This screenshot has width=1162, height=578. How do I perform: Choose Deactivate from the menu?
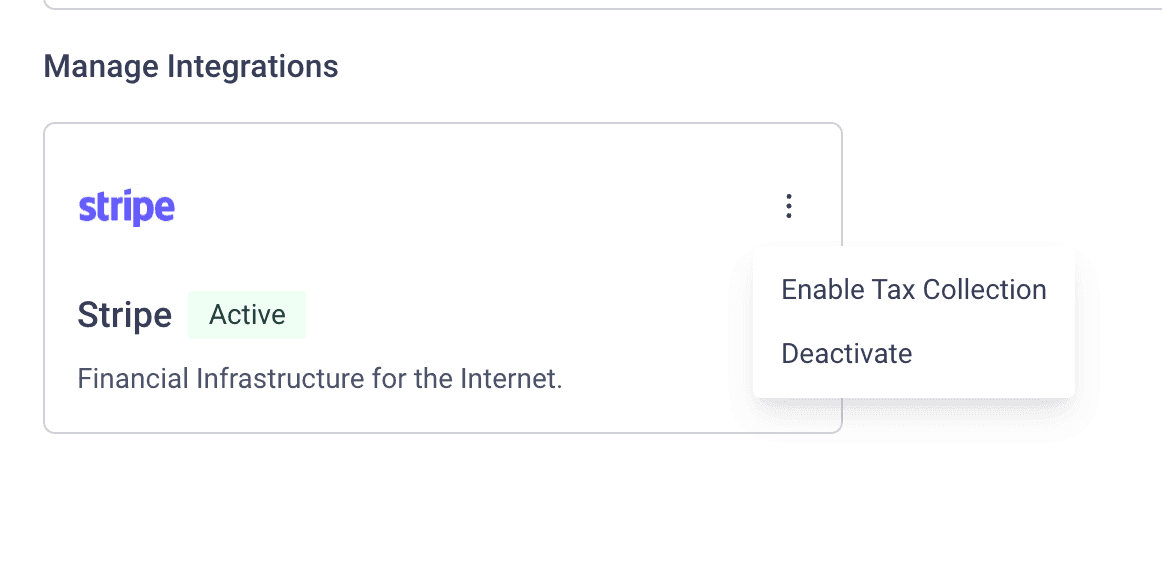click(846, 353)
